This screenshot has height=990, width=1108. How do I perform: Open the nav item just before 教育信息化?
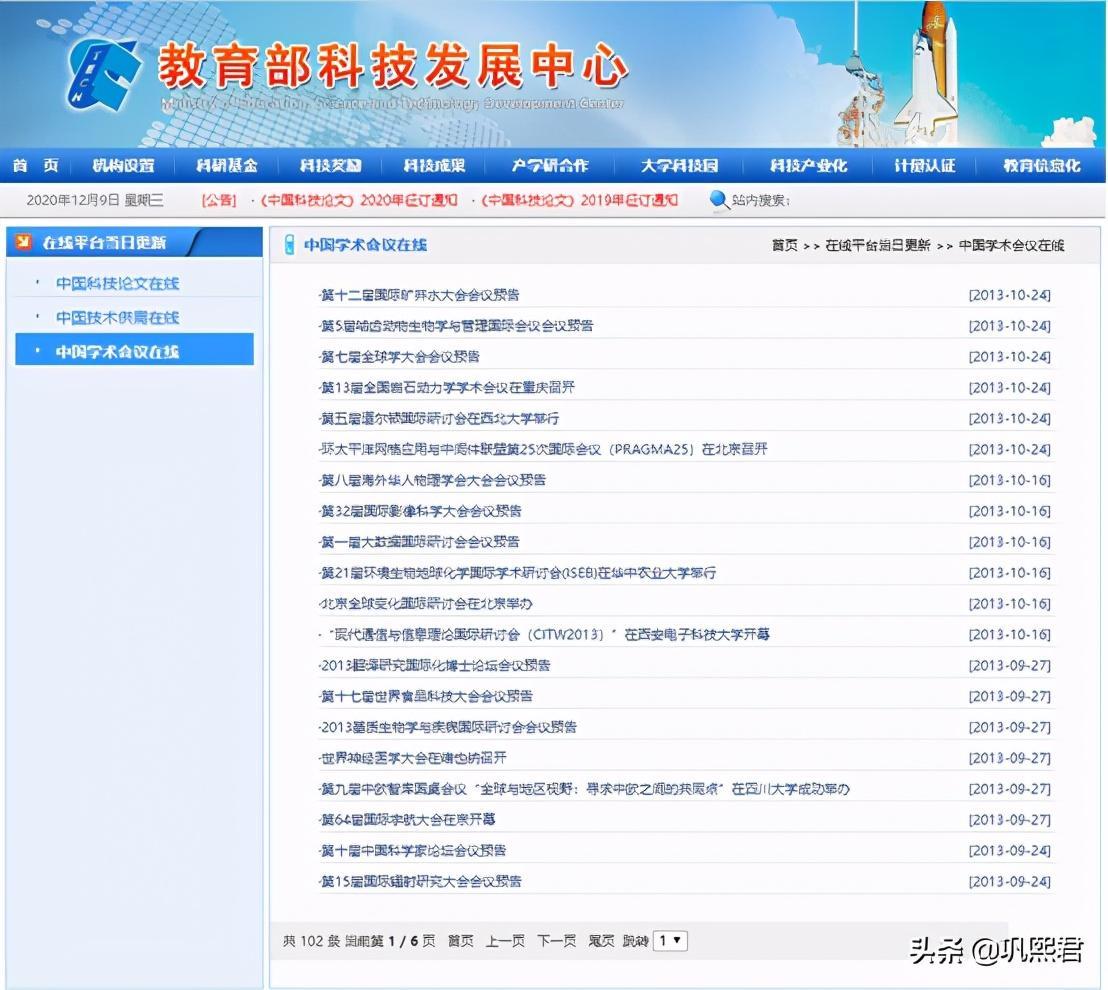coord(924,165)
